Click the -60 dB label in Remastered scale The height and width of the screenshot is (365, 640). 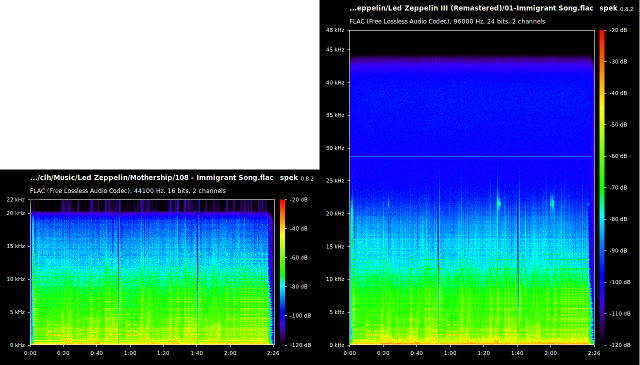point(618,156)
